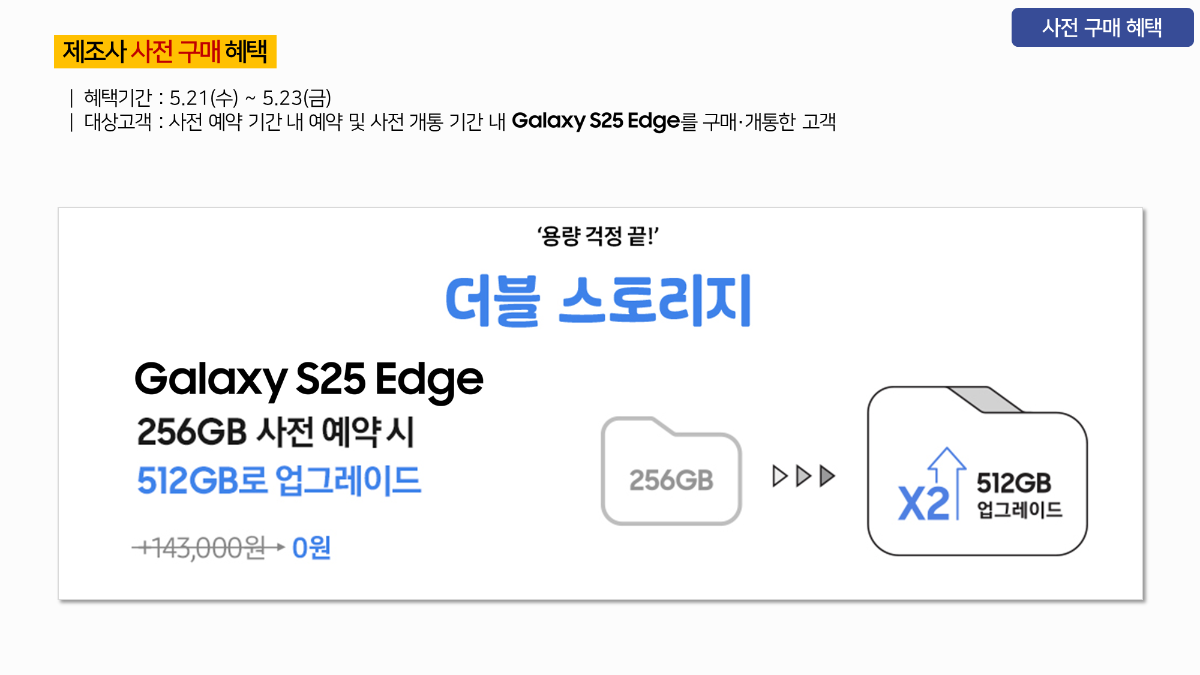Click the blue 0원 price
Image resolution: width=1200 pixels, height=675 pixels.
pyautogui.click(x=311, y=549)
